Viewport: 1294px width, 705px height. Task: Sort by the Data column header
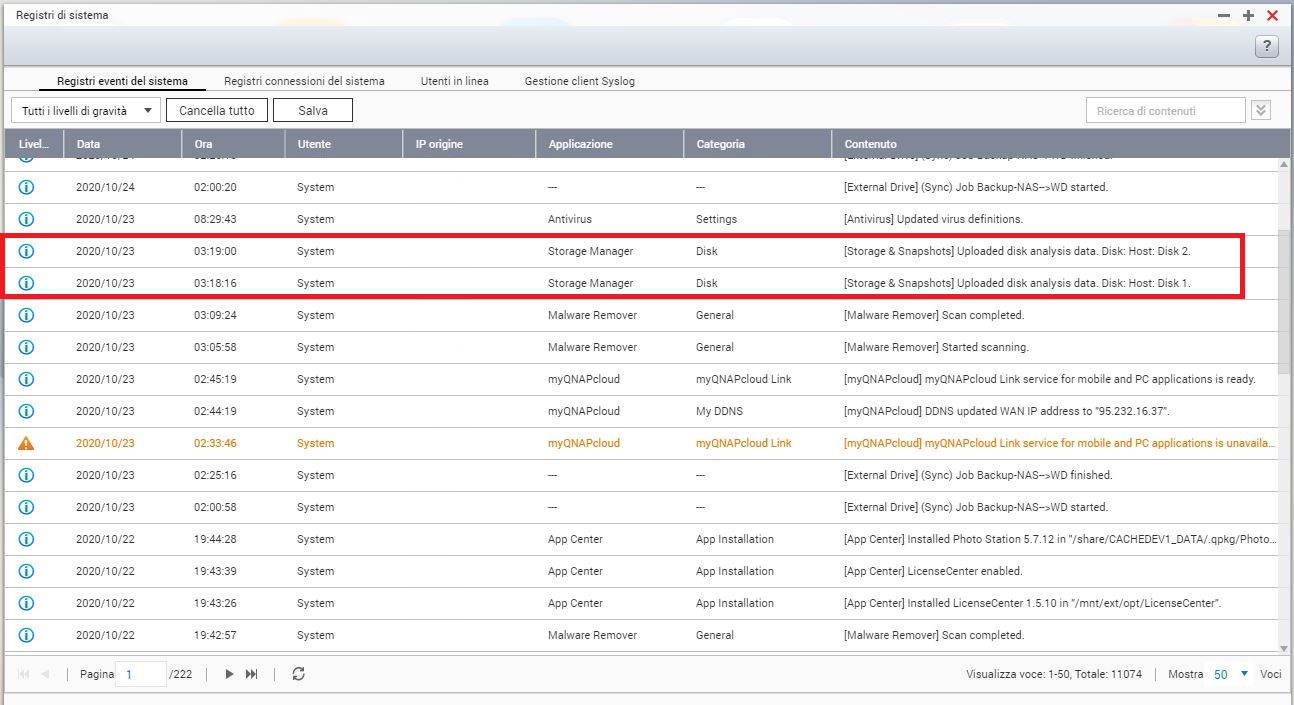pyautogui.click(x=88, y=144)
